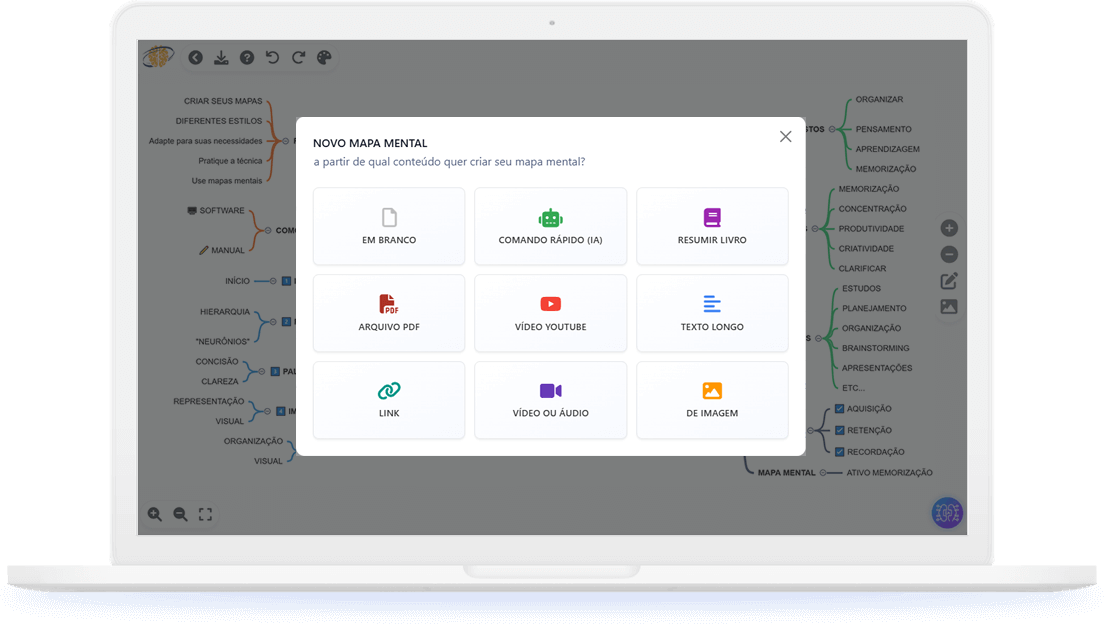Open the node edit pencil icon
1104x624 pixels.
click(948, 280)
